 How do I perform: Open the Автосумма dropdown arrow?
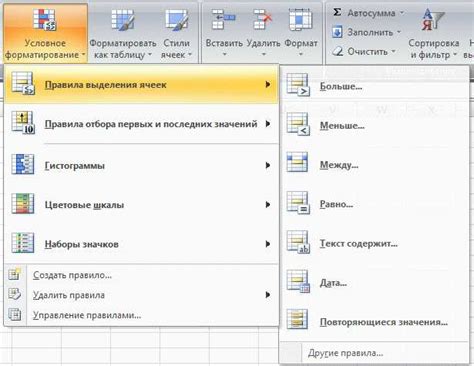402,13
